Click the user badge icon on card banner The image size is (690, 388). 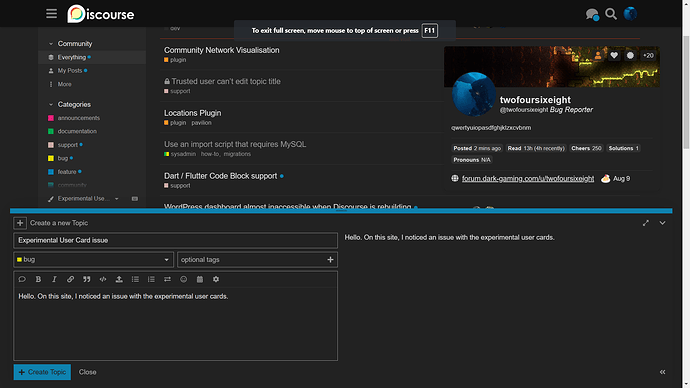click(x=598, y=55)
